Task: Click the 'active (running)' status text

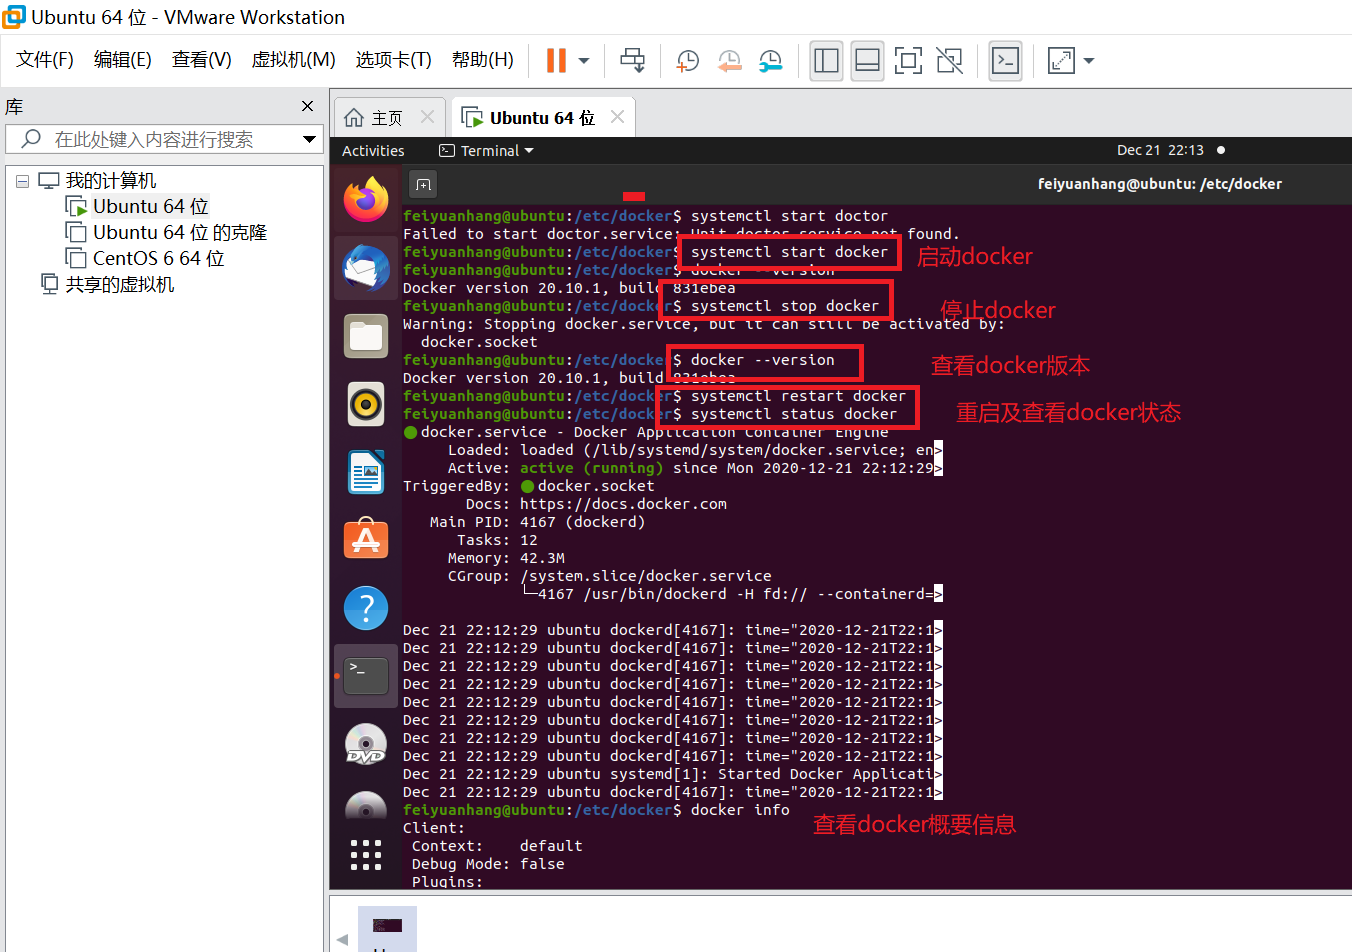Action: coord(591,468)
